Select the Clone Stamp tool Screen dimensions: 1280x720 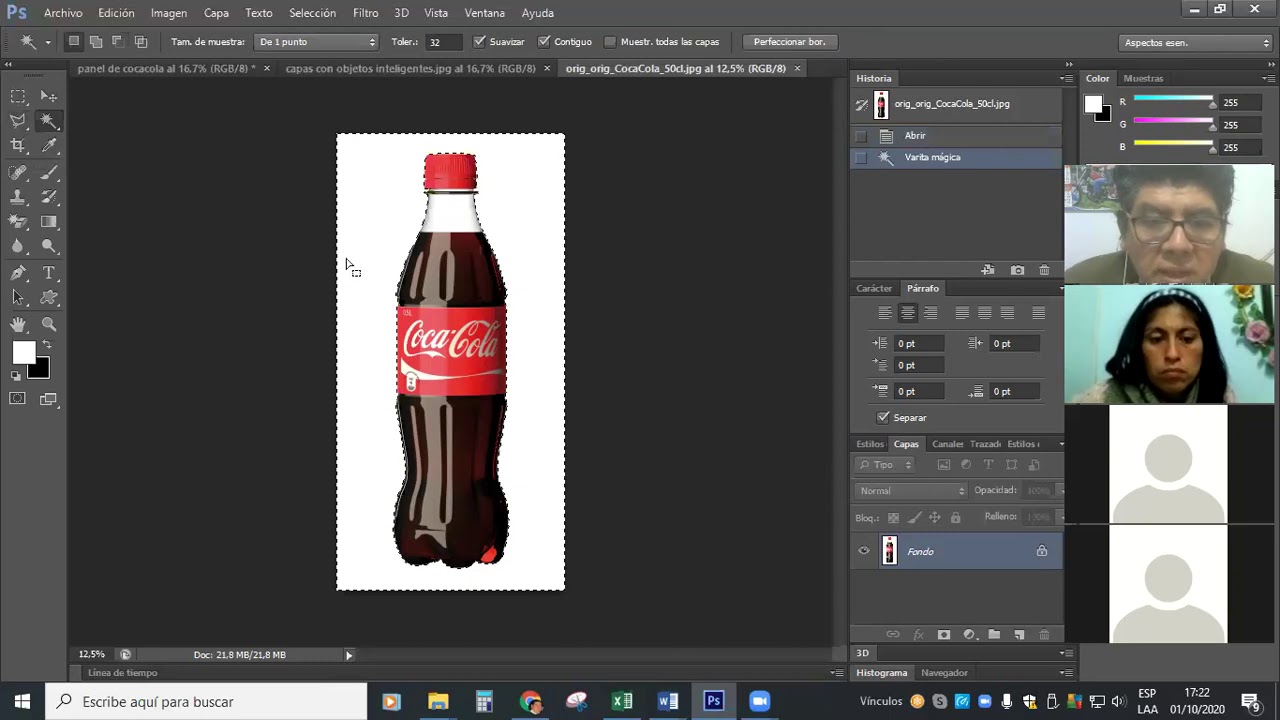pyautogui.click(x=18, y=197)
